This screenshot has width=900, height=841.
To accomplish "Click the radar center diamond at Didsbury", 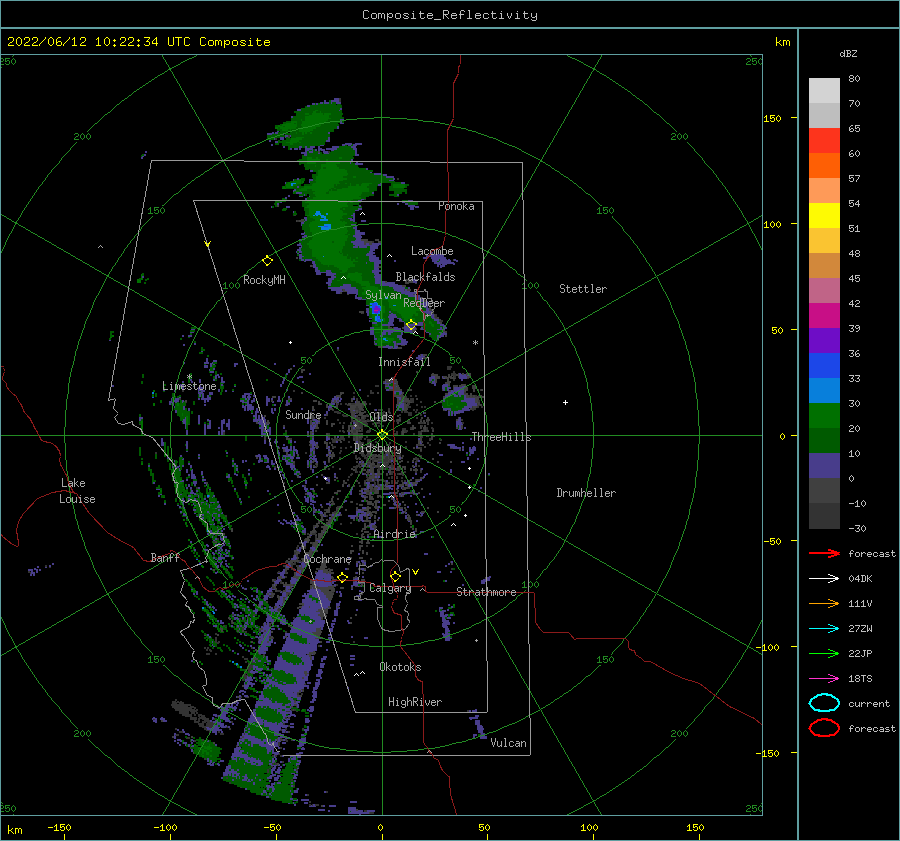I will 382,435.
